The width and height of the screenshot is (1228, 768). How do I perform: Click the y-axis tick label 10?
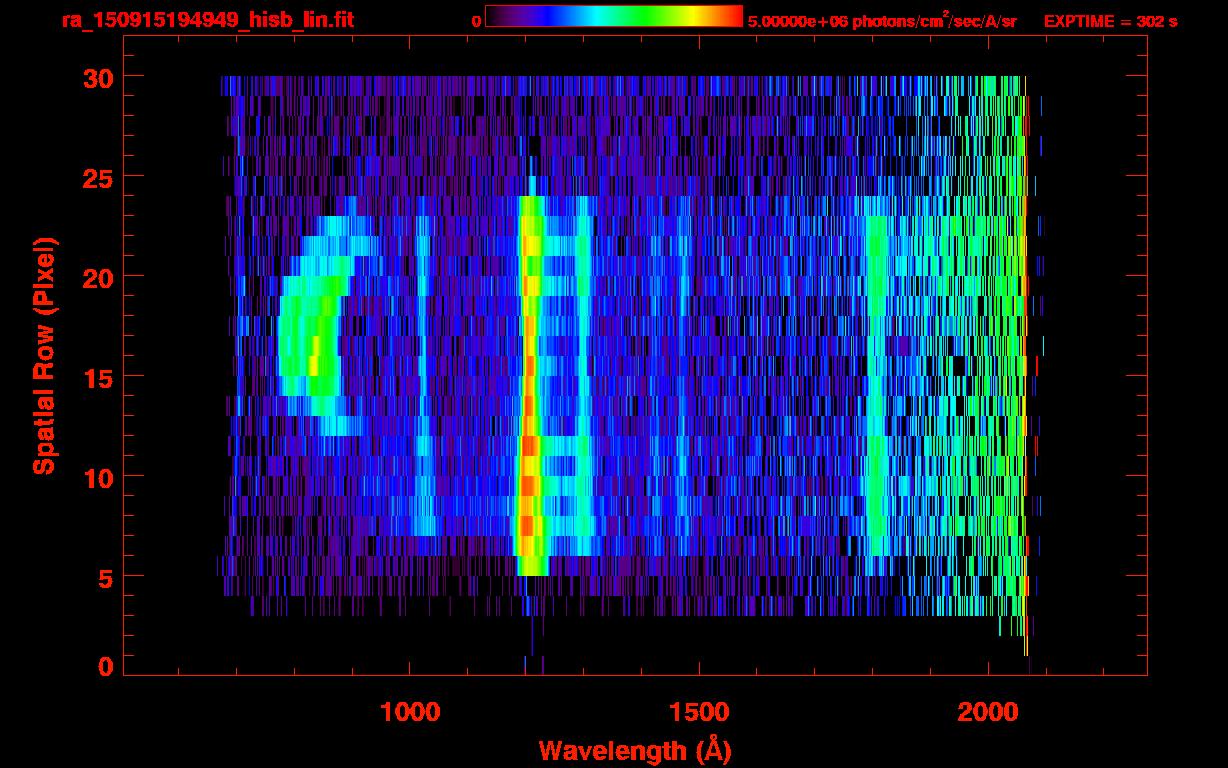point(97,477)
